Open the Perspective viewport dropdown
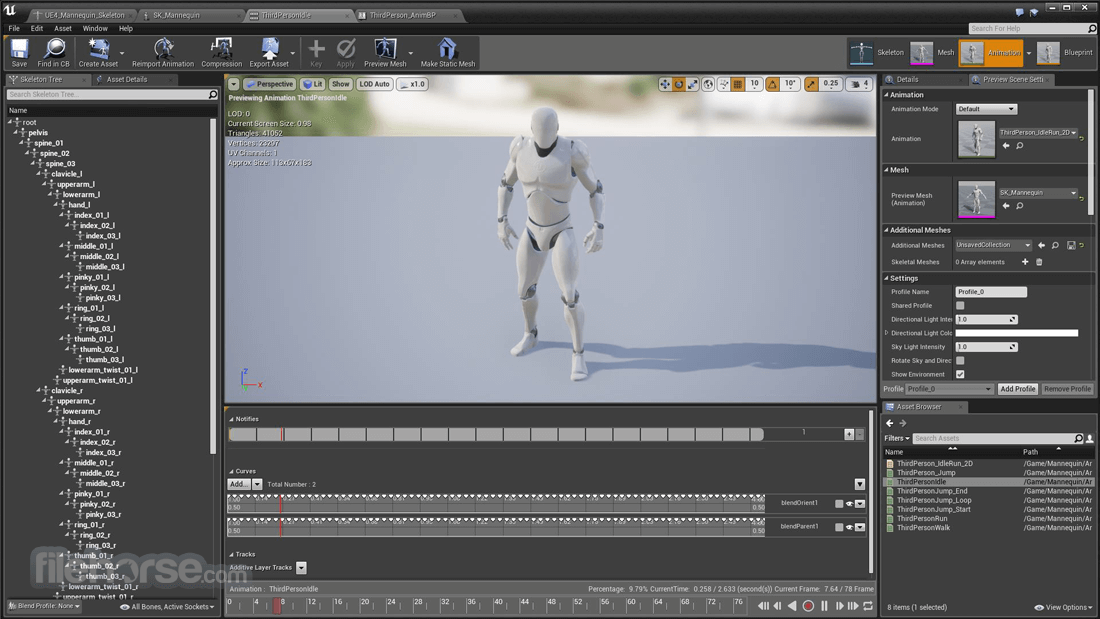 (270, 84)
